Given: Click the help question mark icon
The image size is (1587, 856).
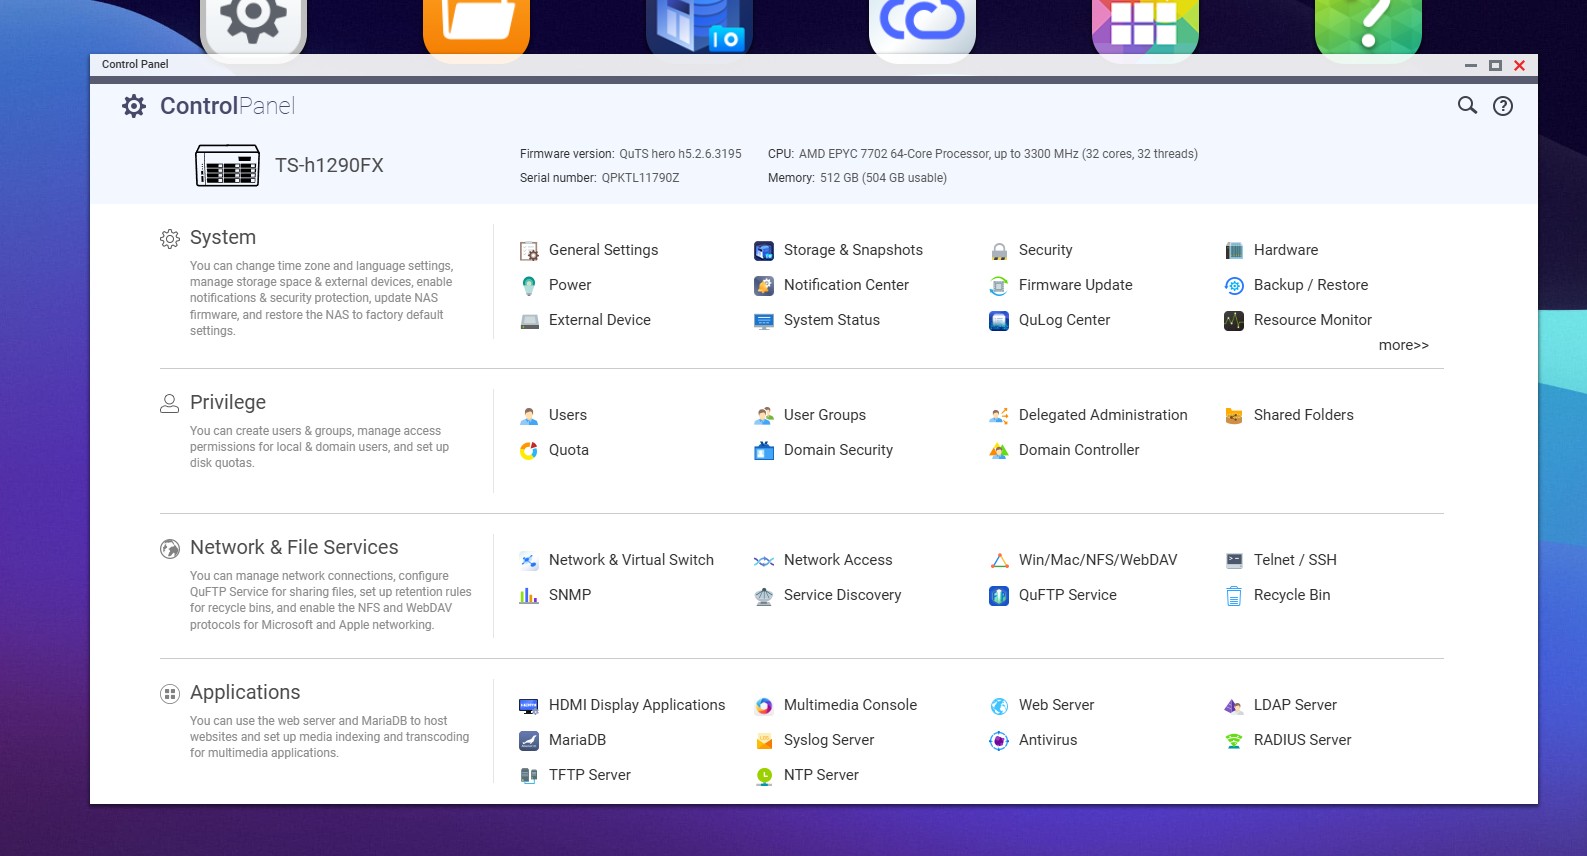Looking at the screenshot, I should point(1502,106).
